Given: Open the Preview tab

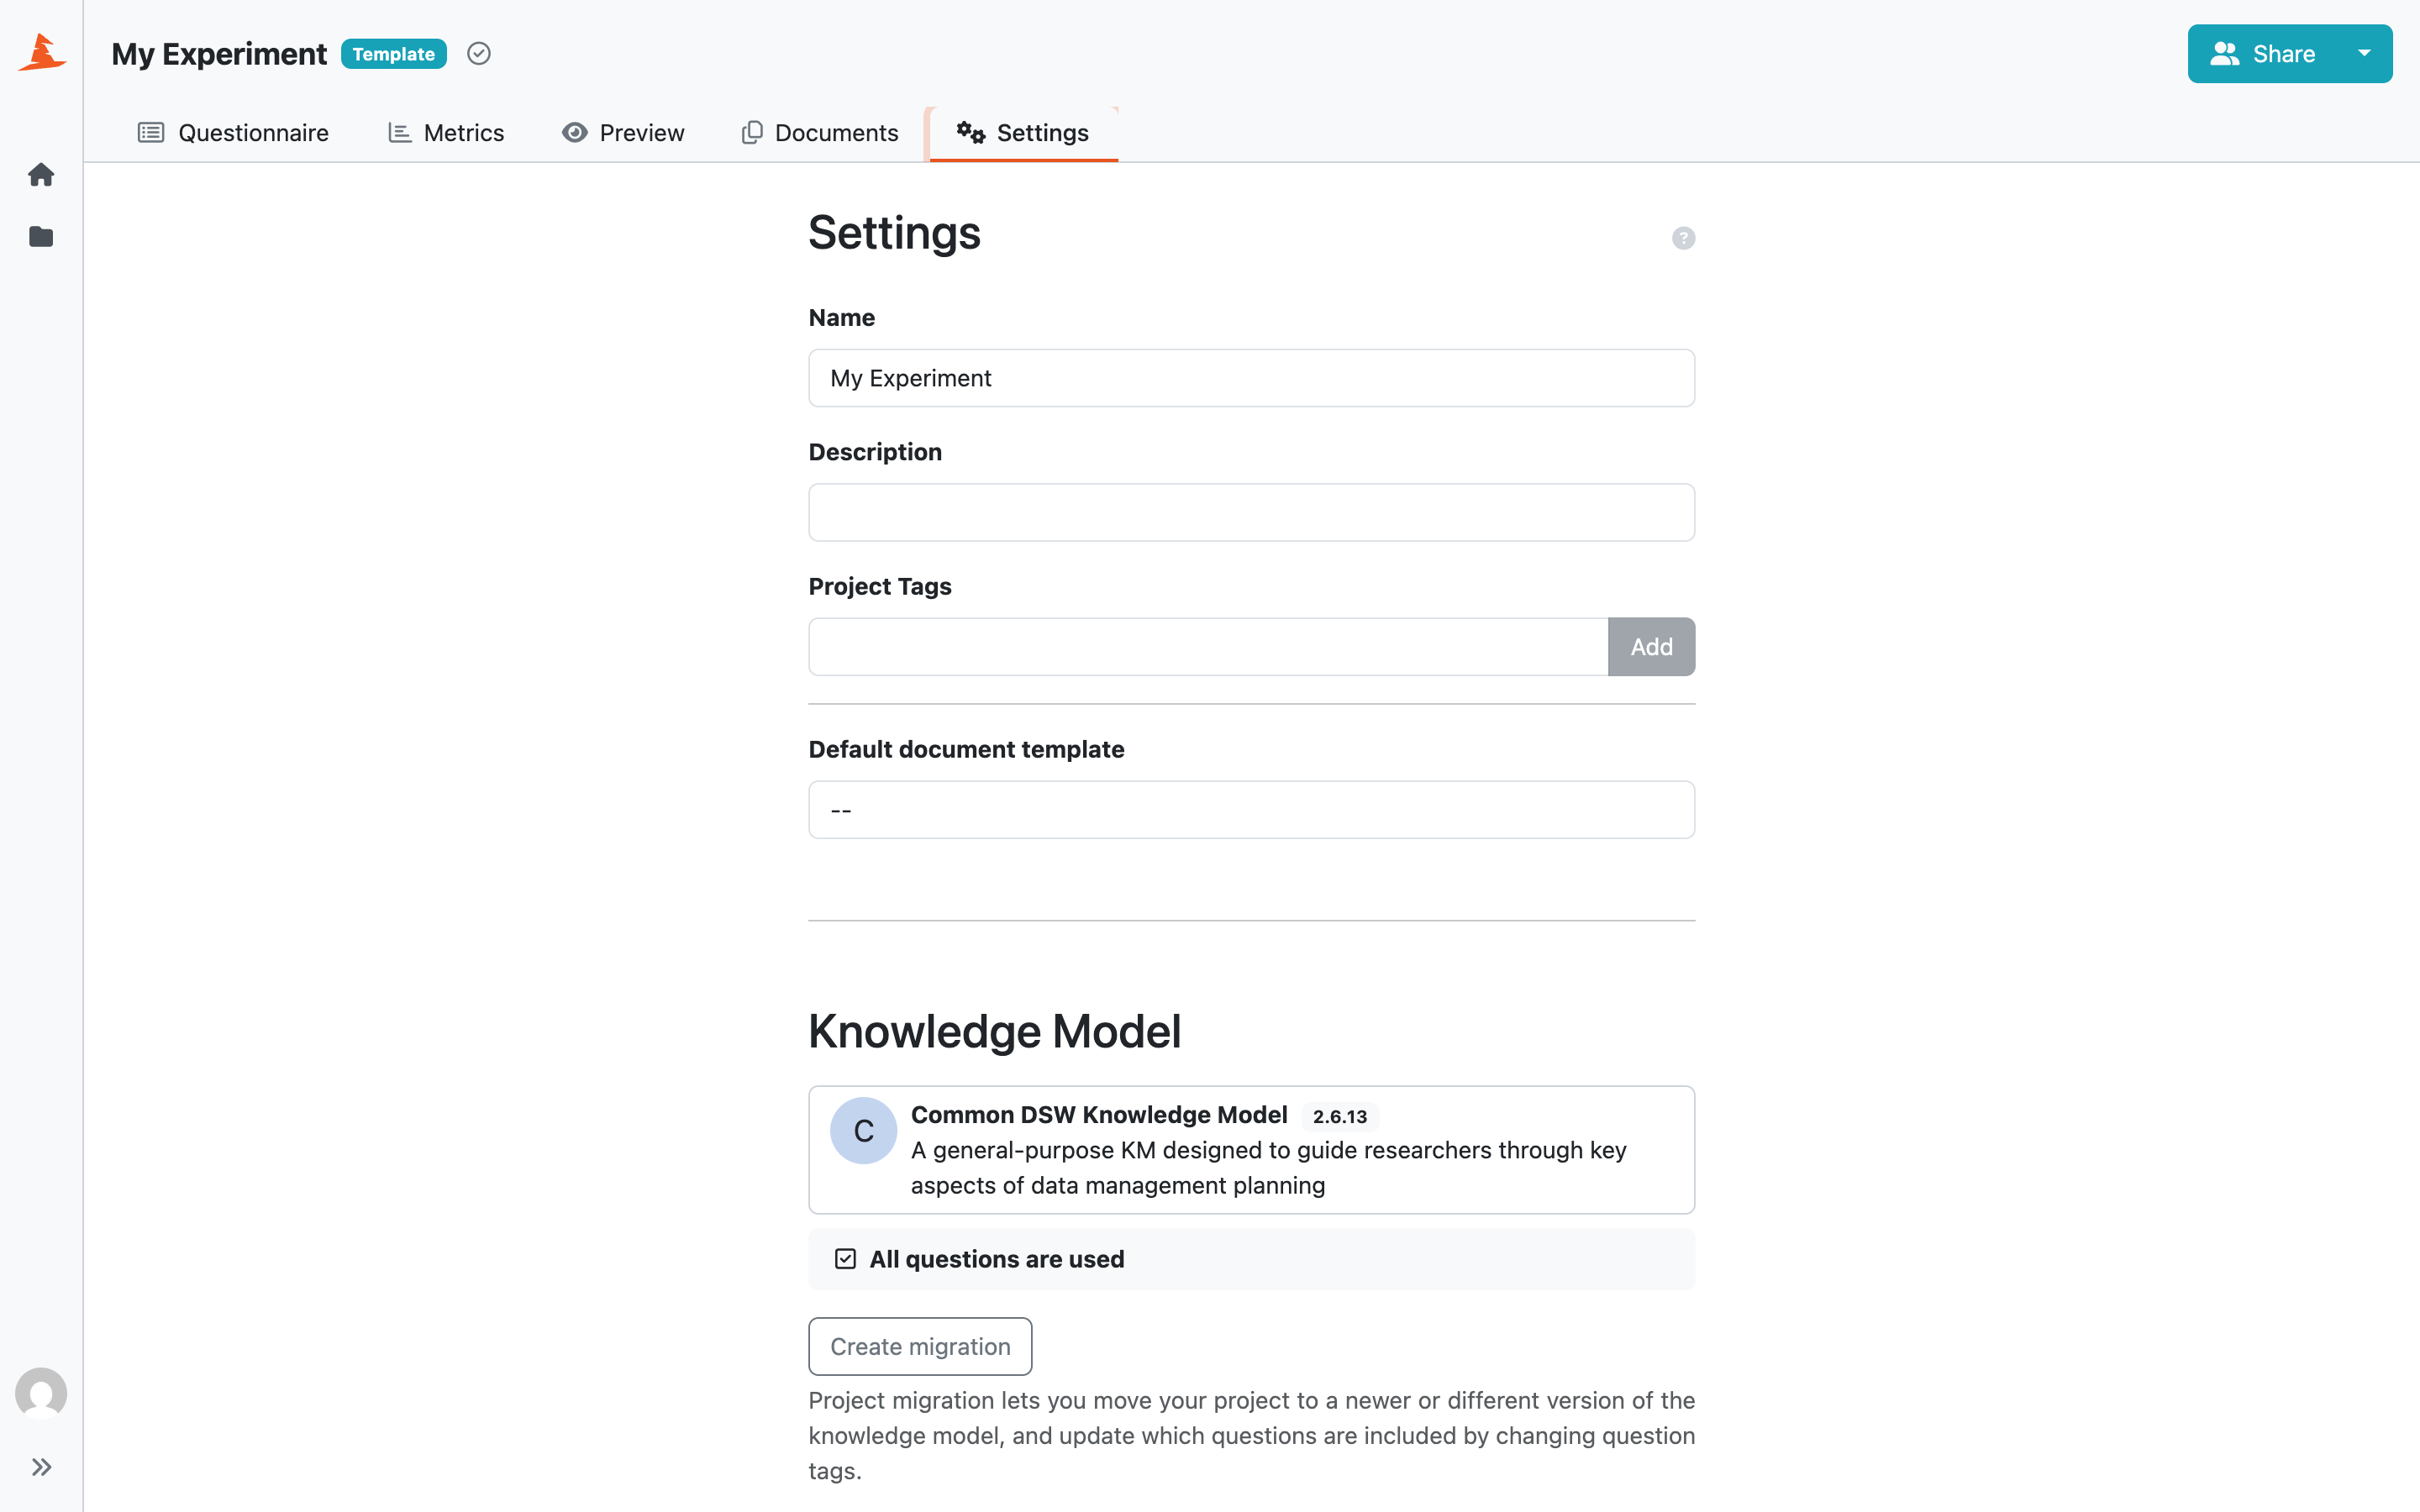Looking at the screenshot, I should click(623, 133).
